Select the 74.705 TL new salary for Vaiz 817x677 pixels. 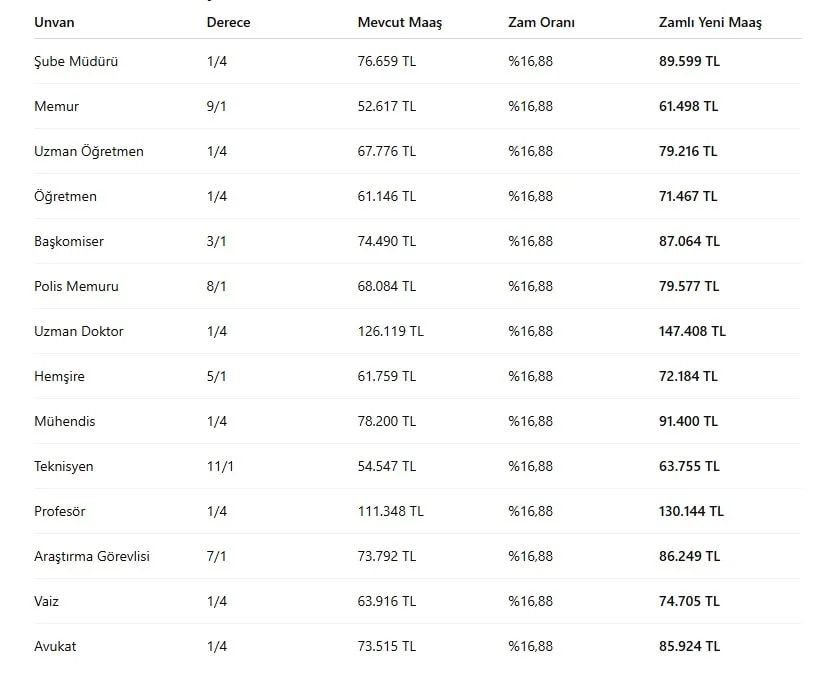(688, 601)
